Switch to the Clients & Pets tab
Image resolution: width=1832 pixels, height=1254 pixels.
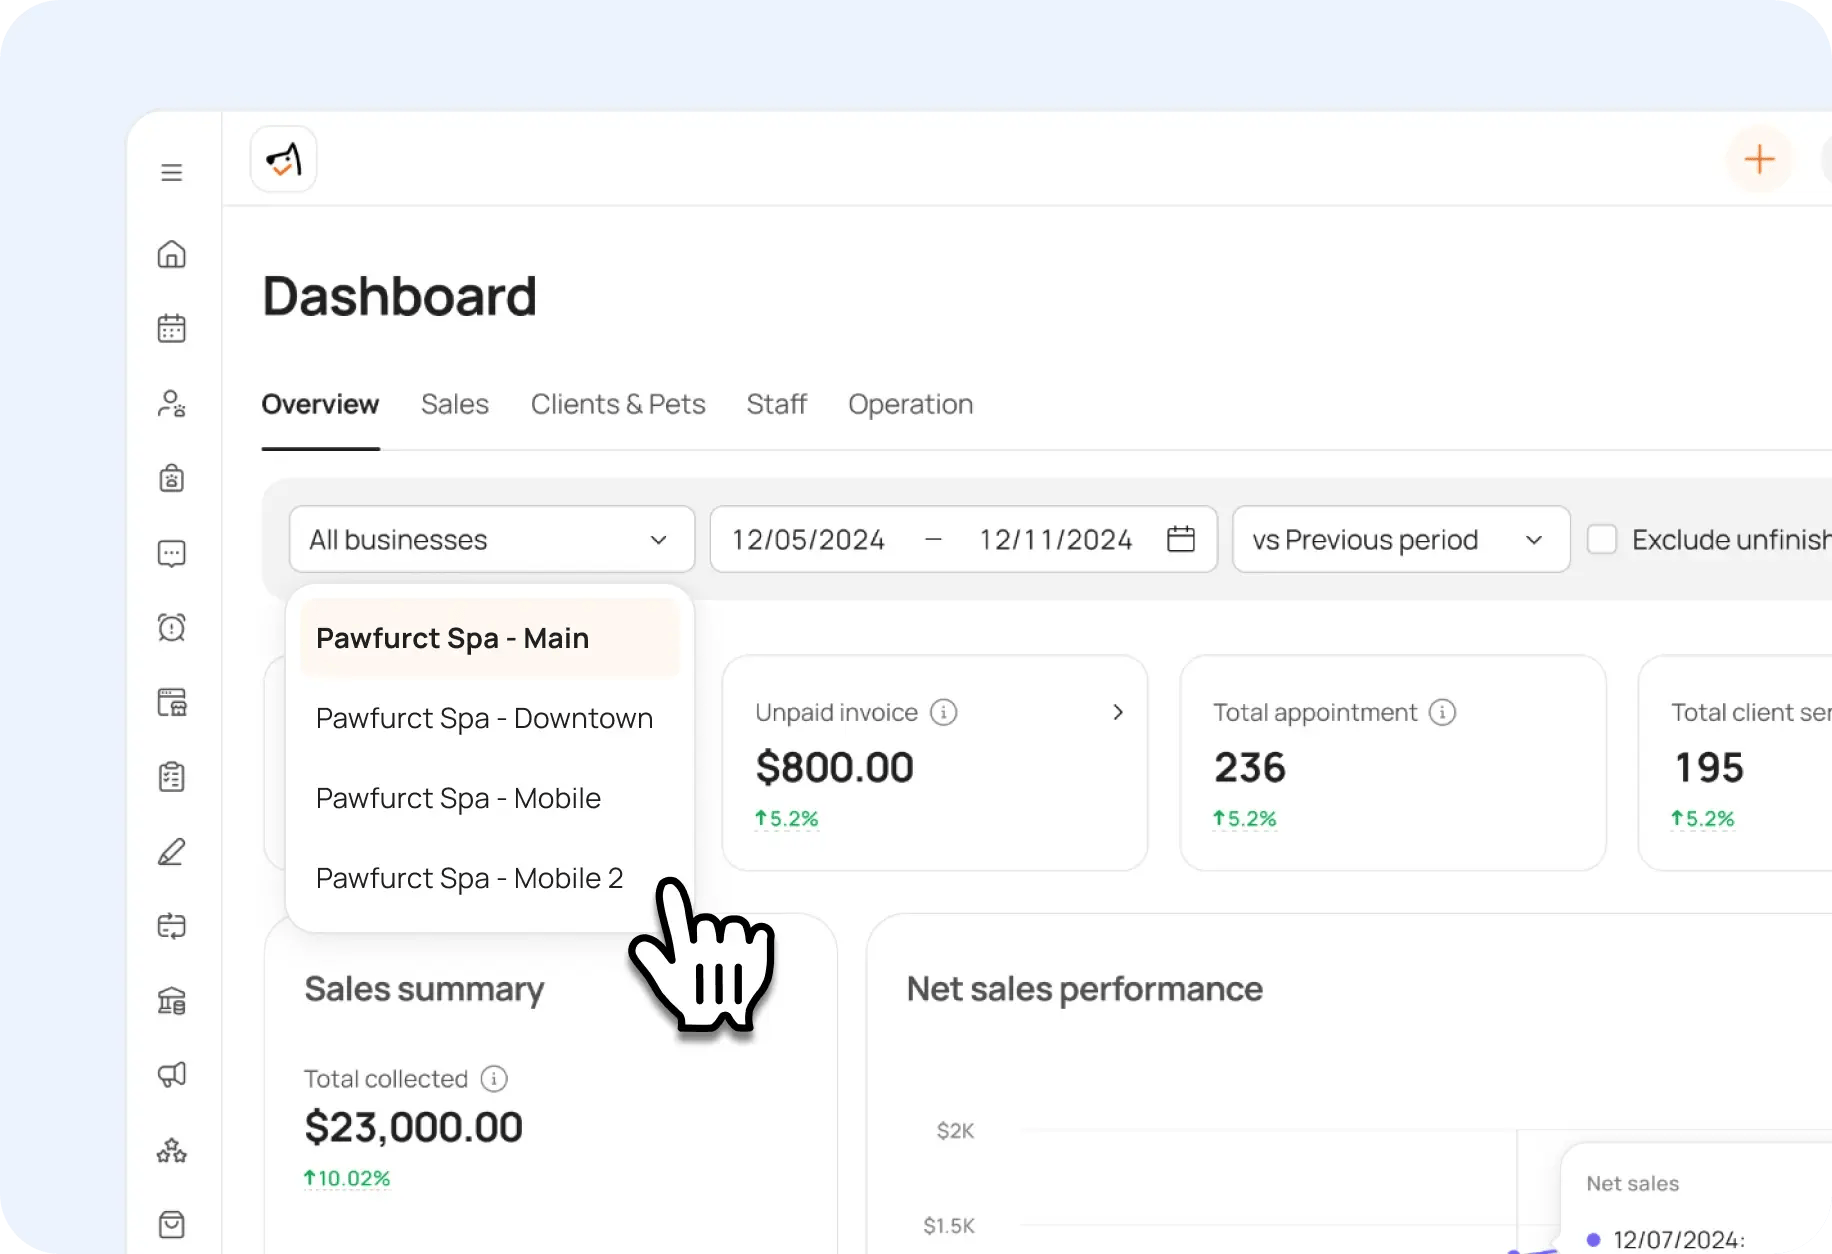618,405
